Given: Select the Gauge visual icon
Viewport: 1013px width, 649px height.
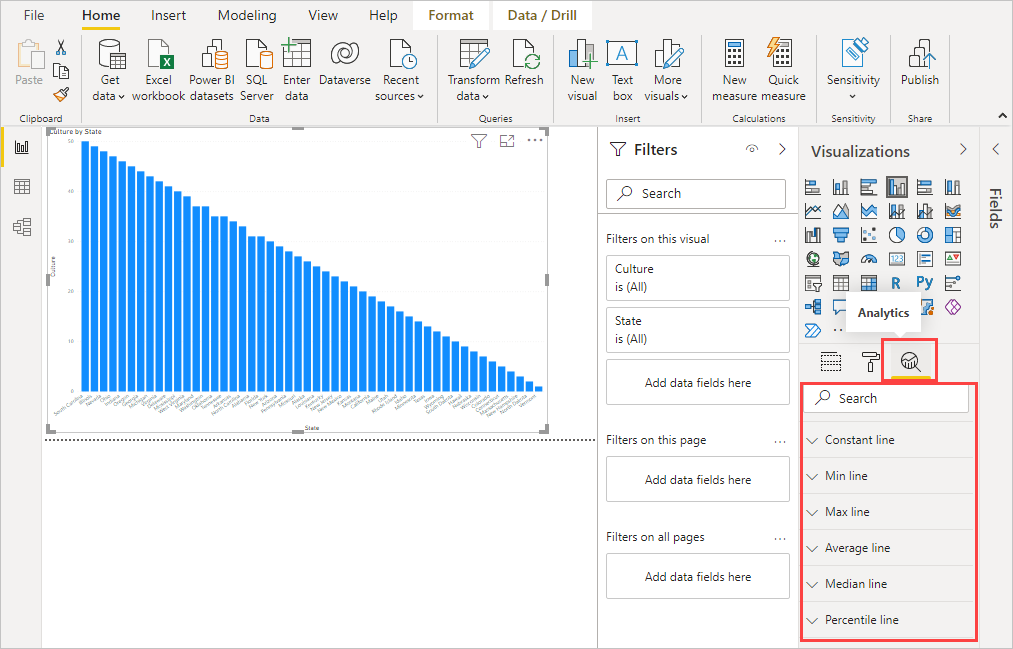Looking at the screenshot, I should tap(869, 258).
